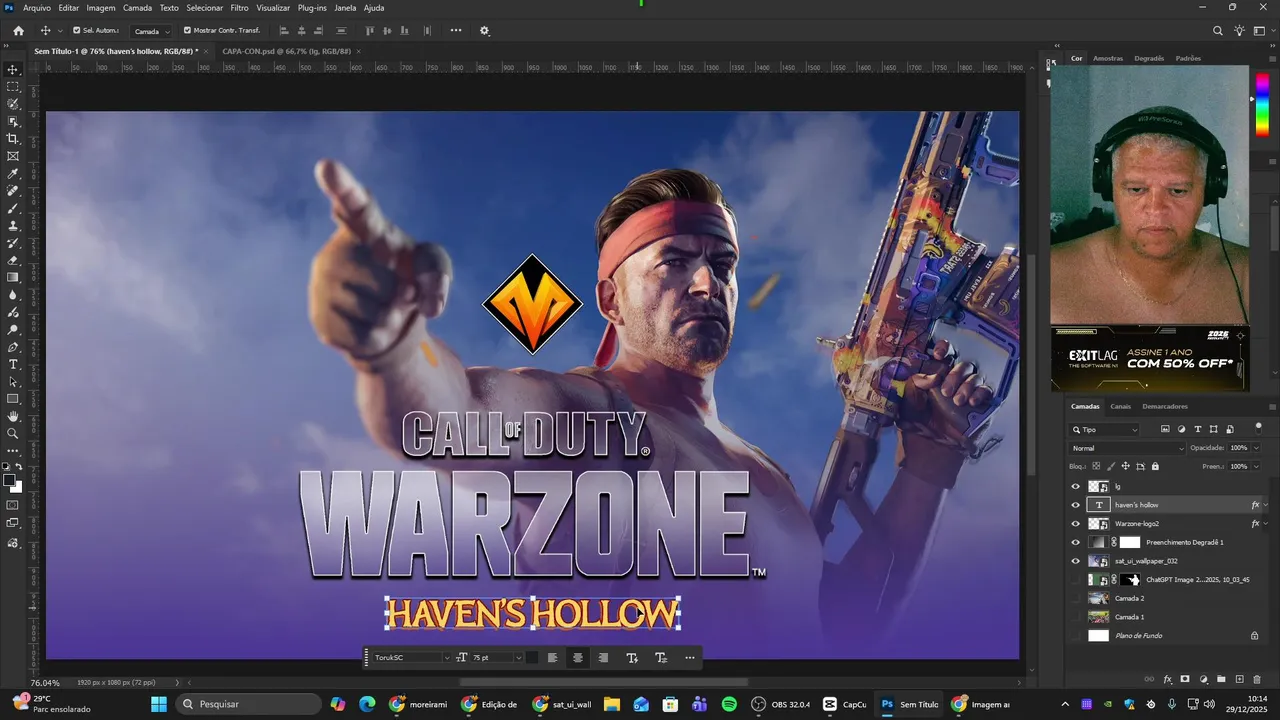This screenshot has height=720, width=1280.
Task: Toggle Quick Mask mode icon
Action: click(x=13, y=505)
